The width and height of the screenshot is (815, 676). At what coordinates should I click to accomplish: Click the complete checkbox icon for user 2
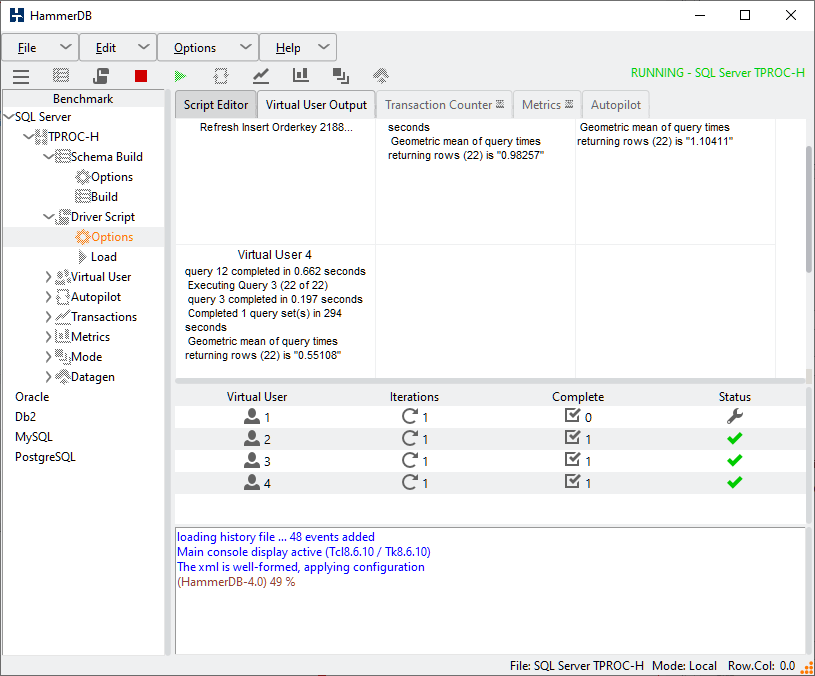pos(572,438)
